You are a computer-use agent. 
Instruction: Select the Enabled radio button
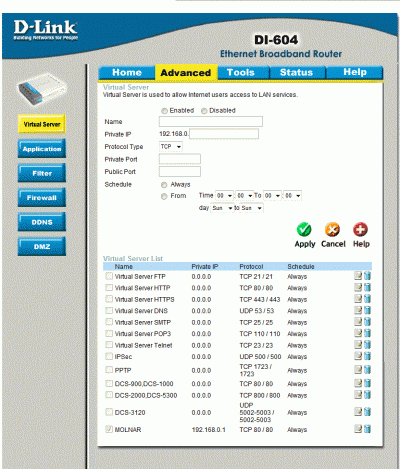pyautogui.click(x=164, y=111)
